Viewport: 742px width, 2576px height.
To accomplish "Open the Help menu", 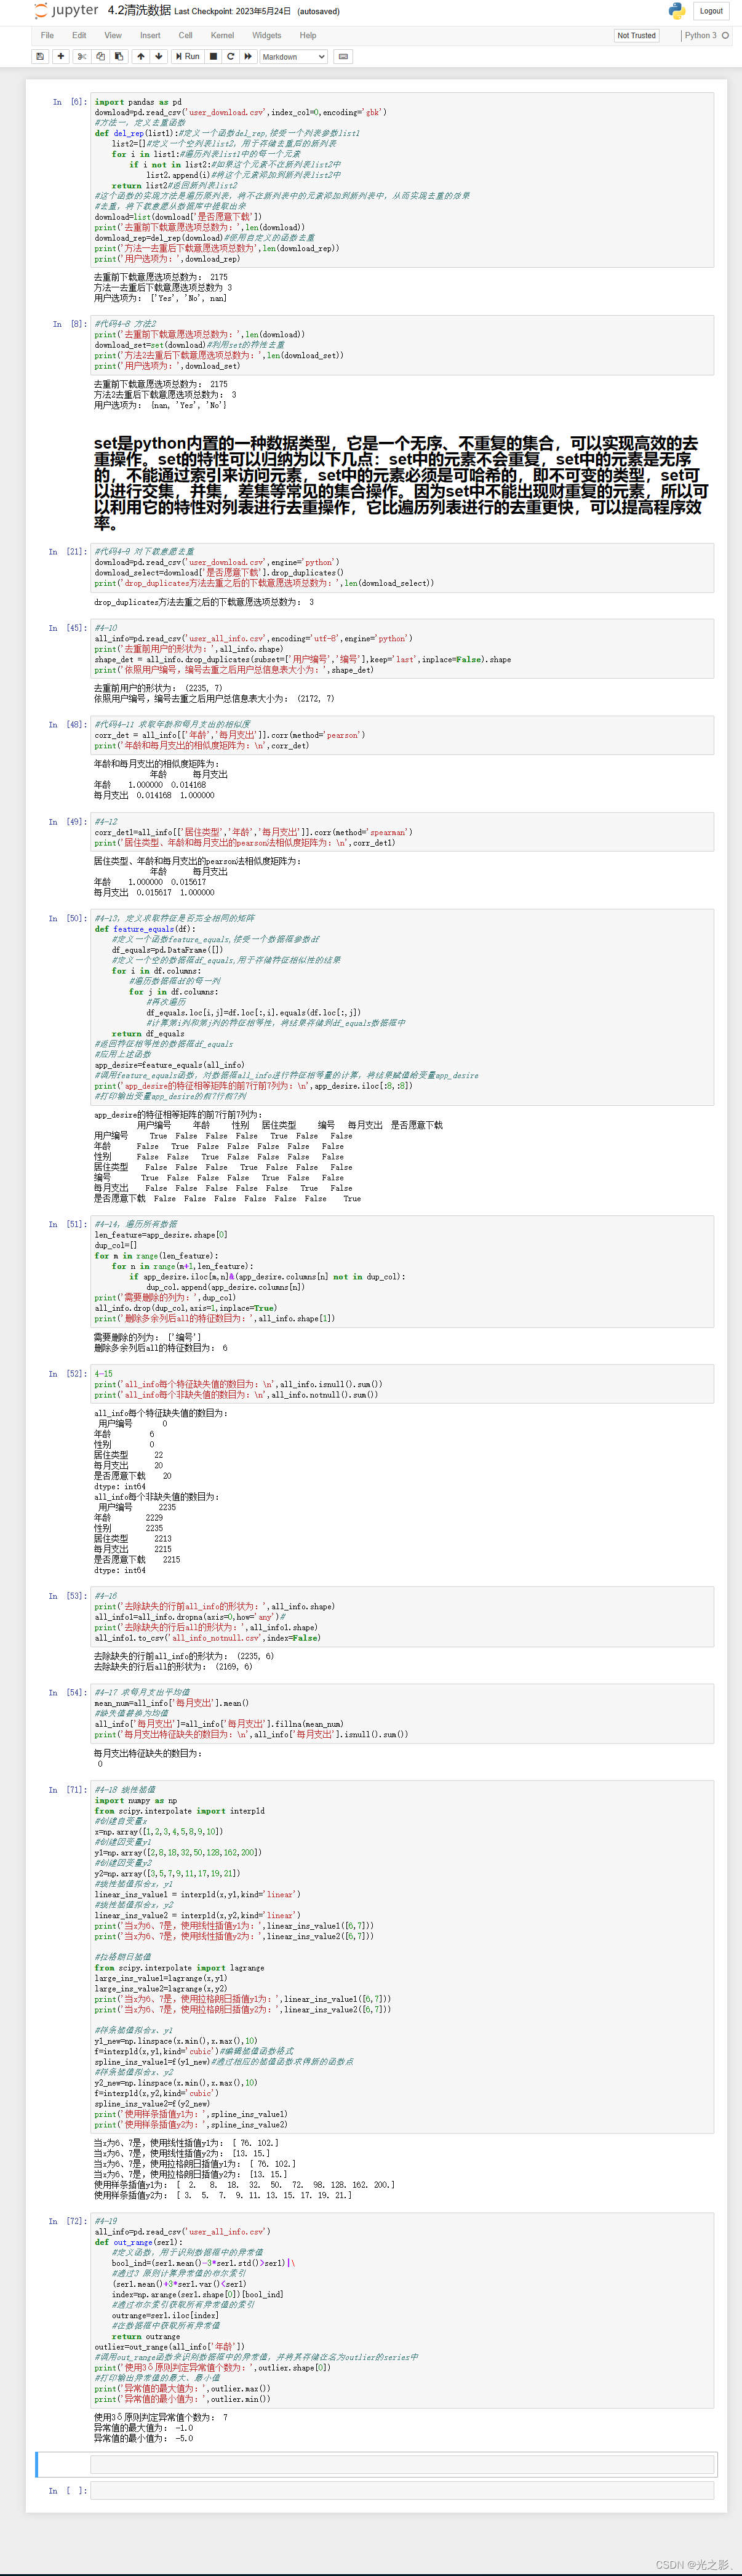I will click(x=308, y=35).
